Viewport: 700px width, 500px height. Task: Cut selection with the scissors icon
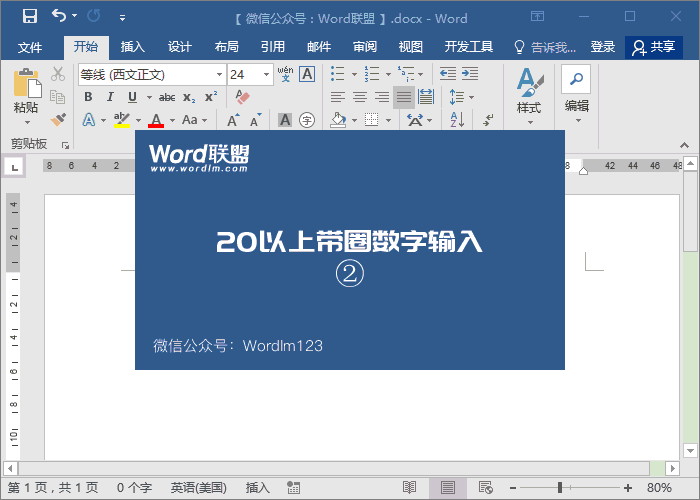(58, 74)
